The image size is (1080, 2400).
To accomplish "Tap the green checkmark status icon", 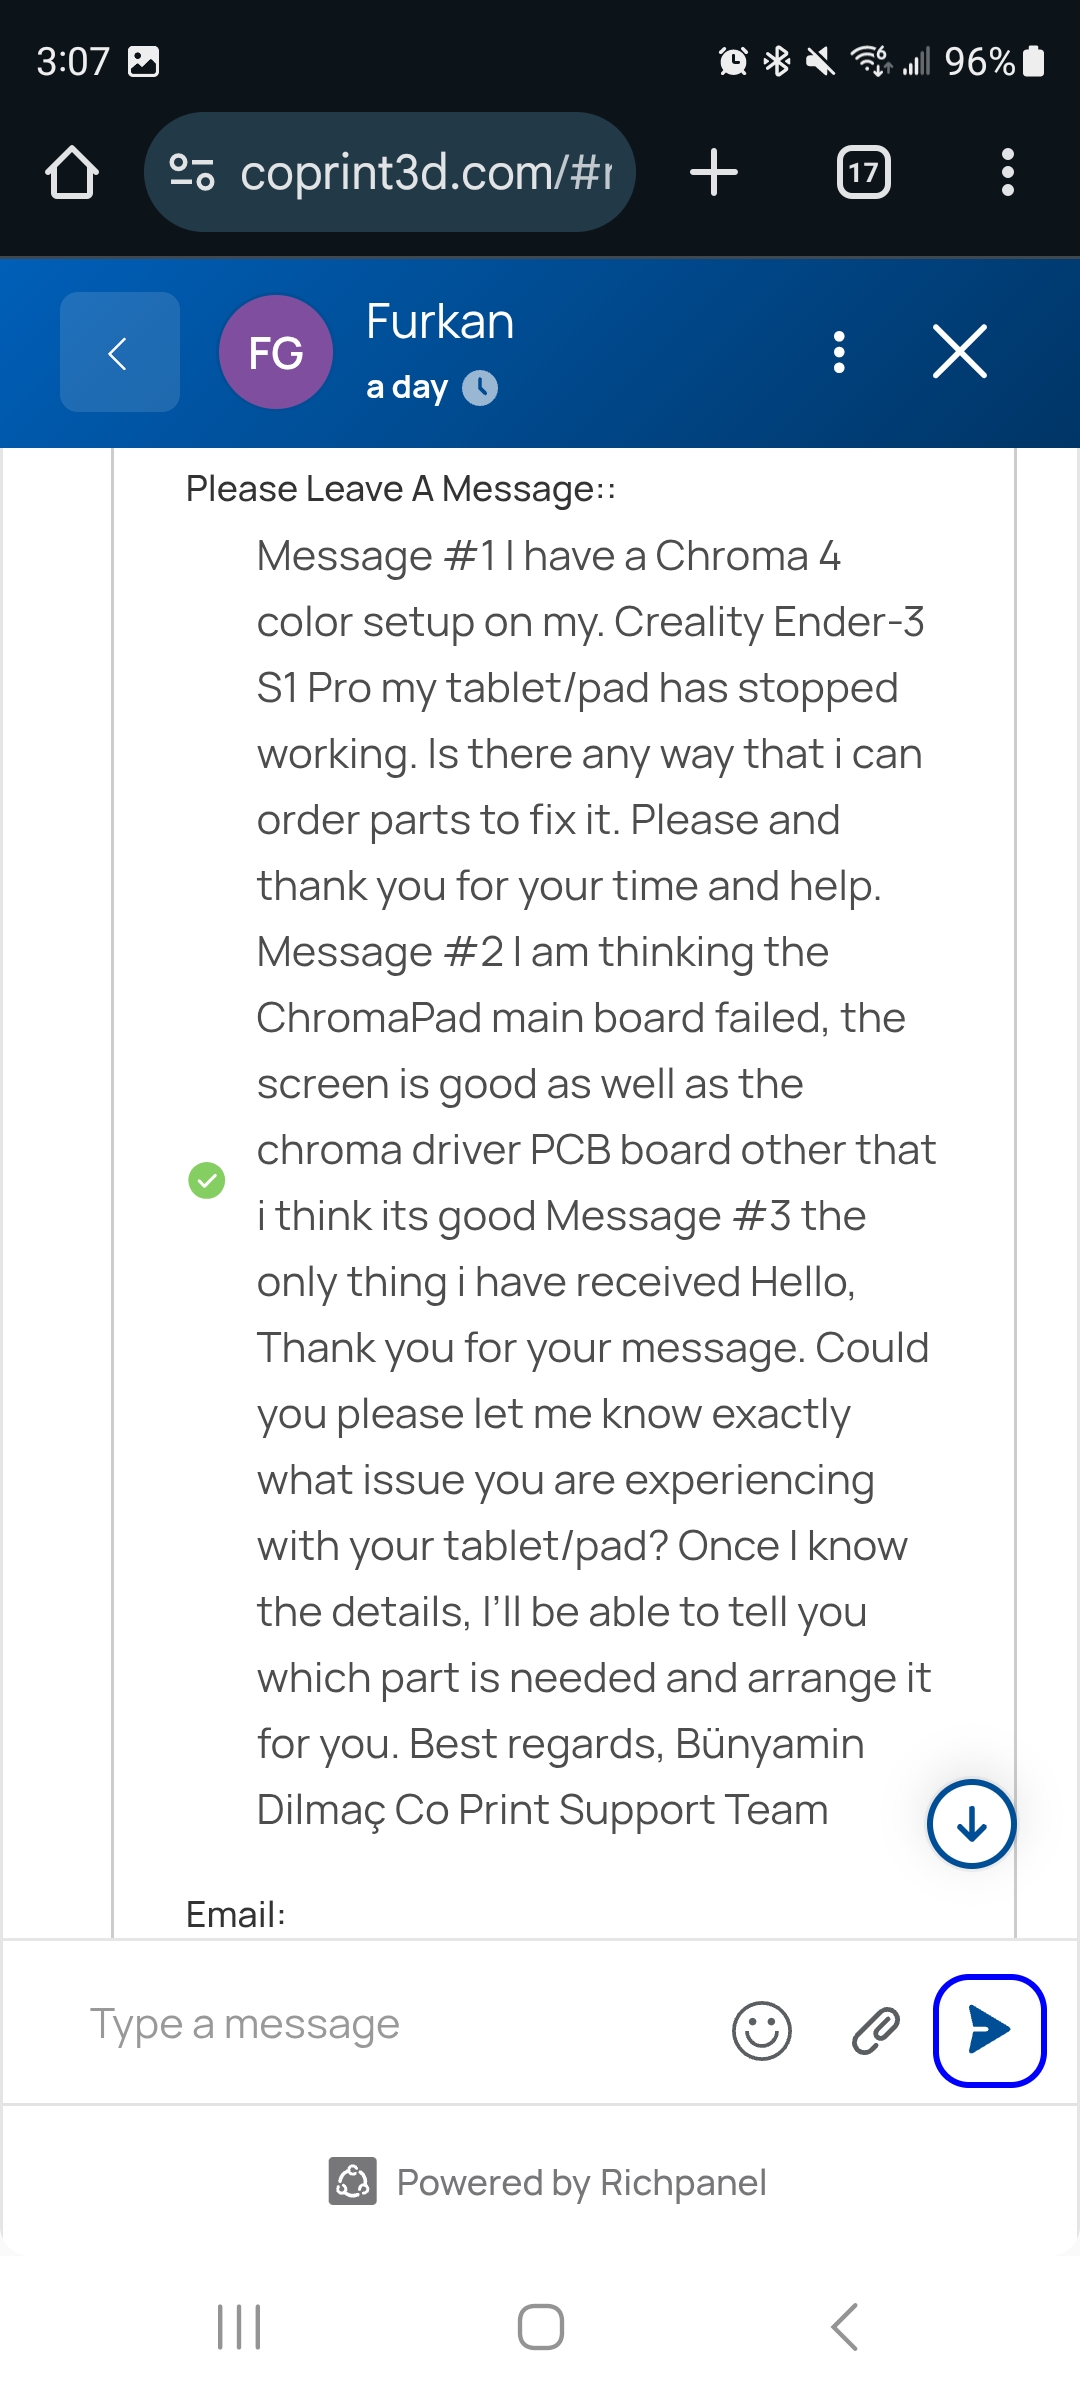I will pyautogui.click(x=207, y=1180).
